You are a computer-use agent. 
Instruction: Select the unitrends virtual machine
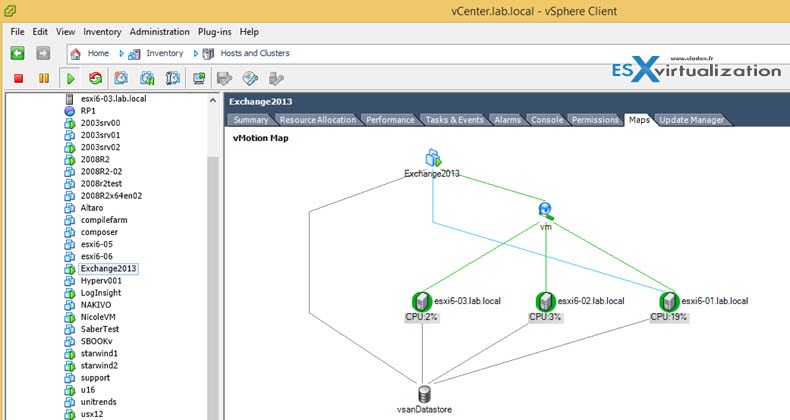pos(98,402)
